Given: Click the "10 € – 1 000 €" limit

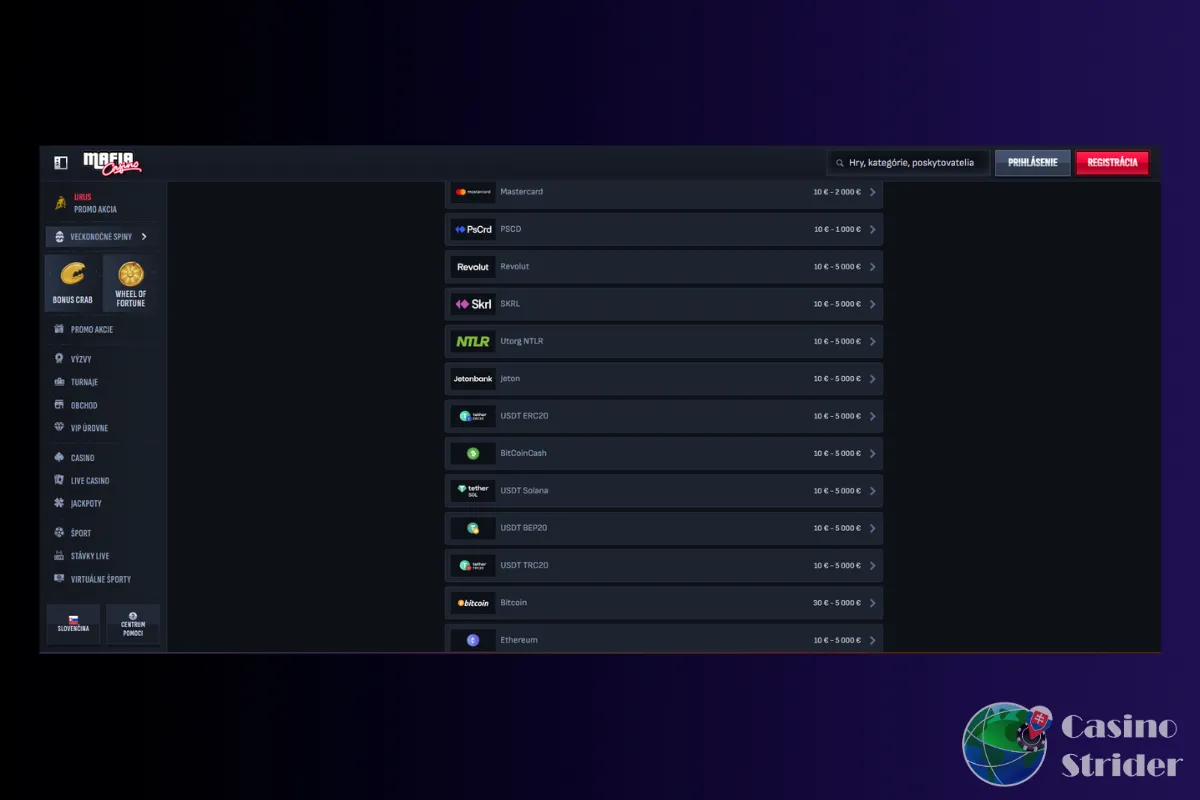Looking at the screenshot, I should [837, 229].
